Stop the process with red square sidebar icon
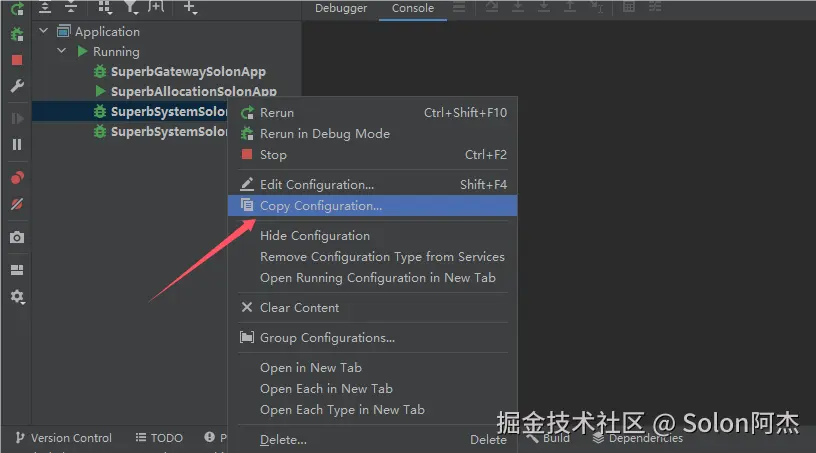 [17, 60]
